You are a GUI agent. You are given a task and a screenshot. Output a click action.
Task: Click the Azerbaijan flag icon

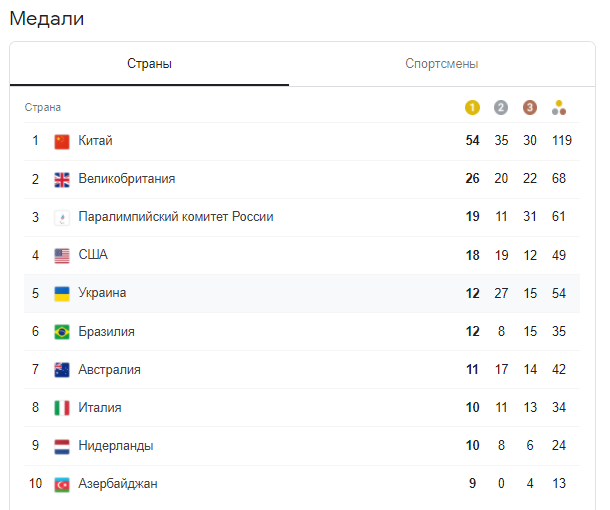(62, 484)
